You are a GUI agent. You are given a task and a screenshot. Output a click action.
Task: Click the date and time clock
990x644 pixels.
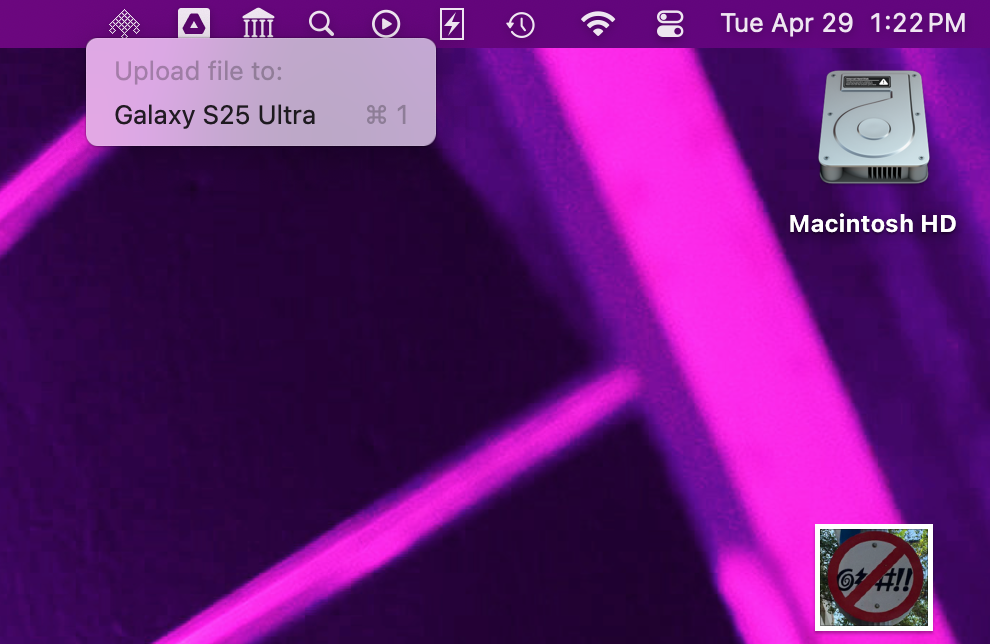pos(843,24)
